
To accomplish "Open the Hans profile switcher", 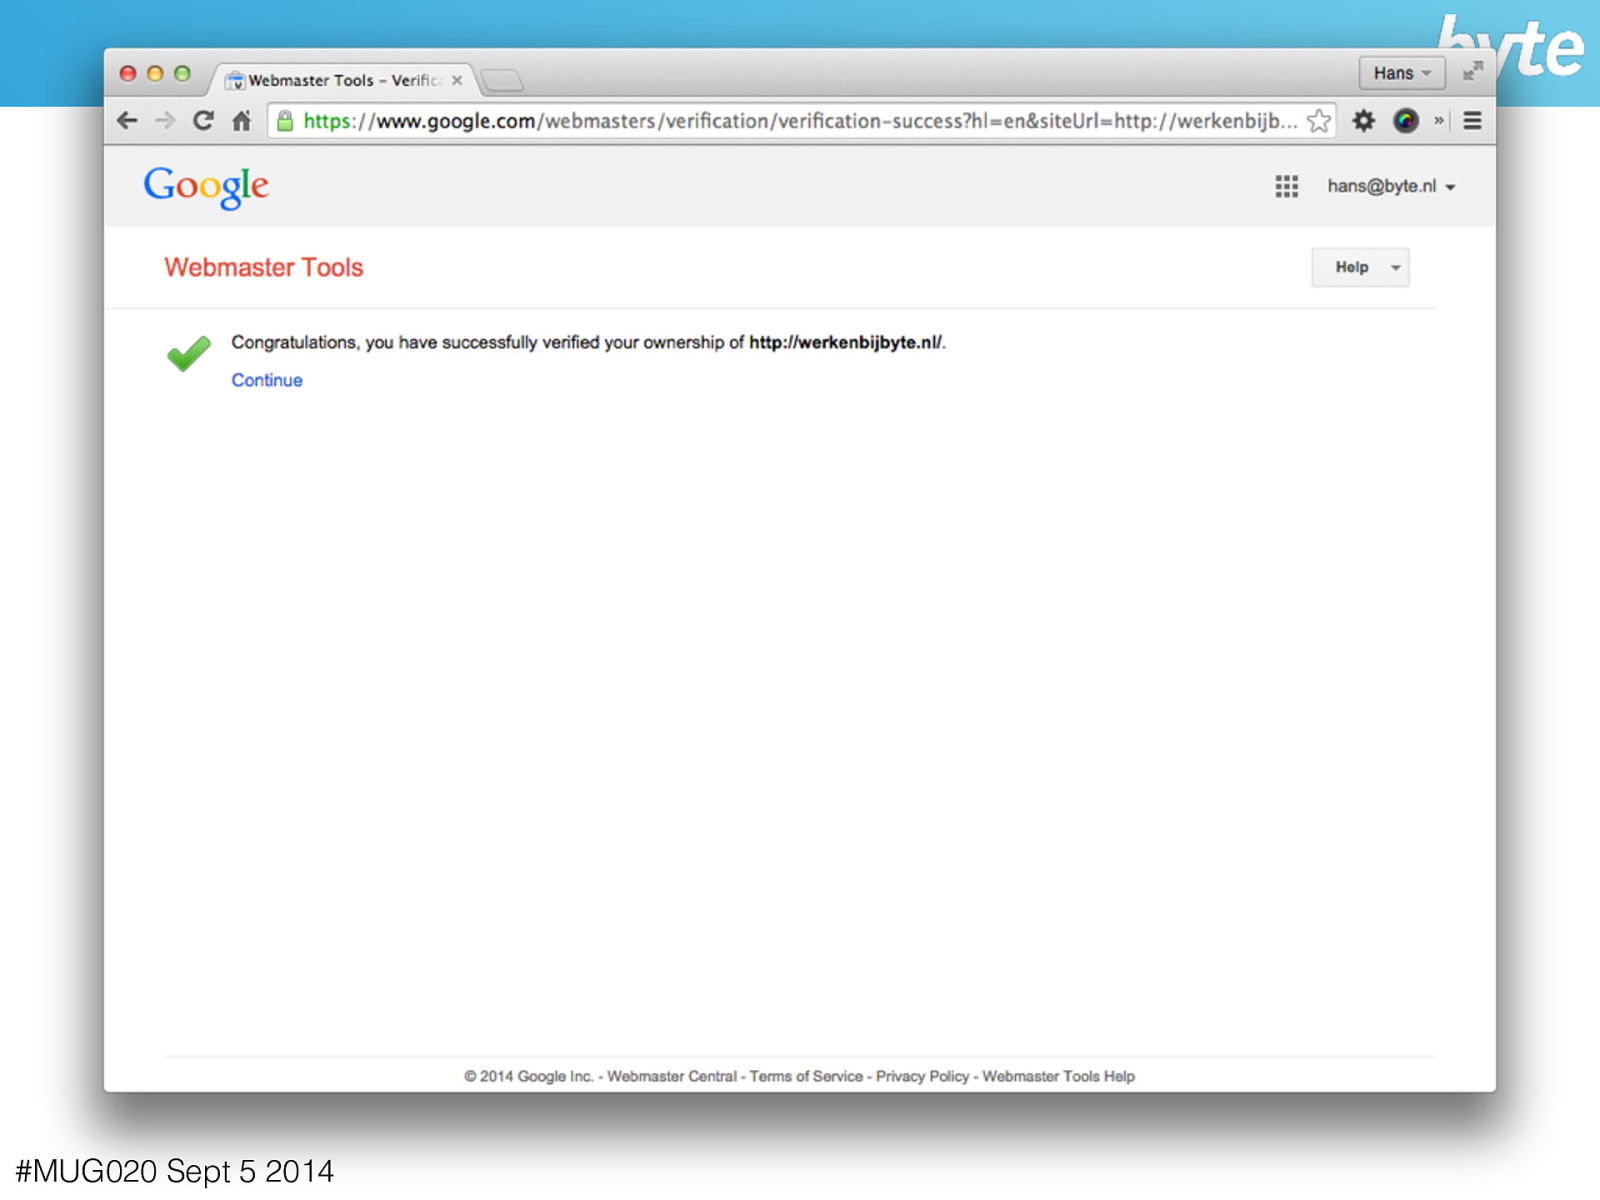I will [1401, 73].
